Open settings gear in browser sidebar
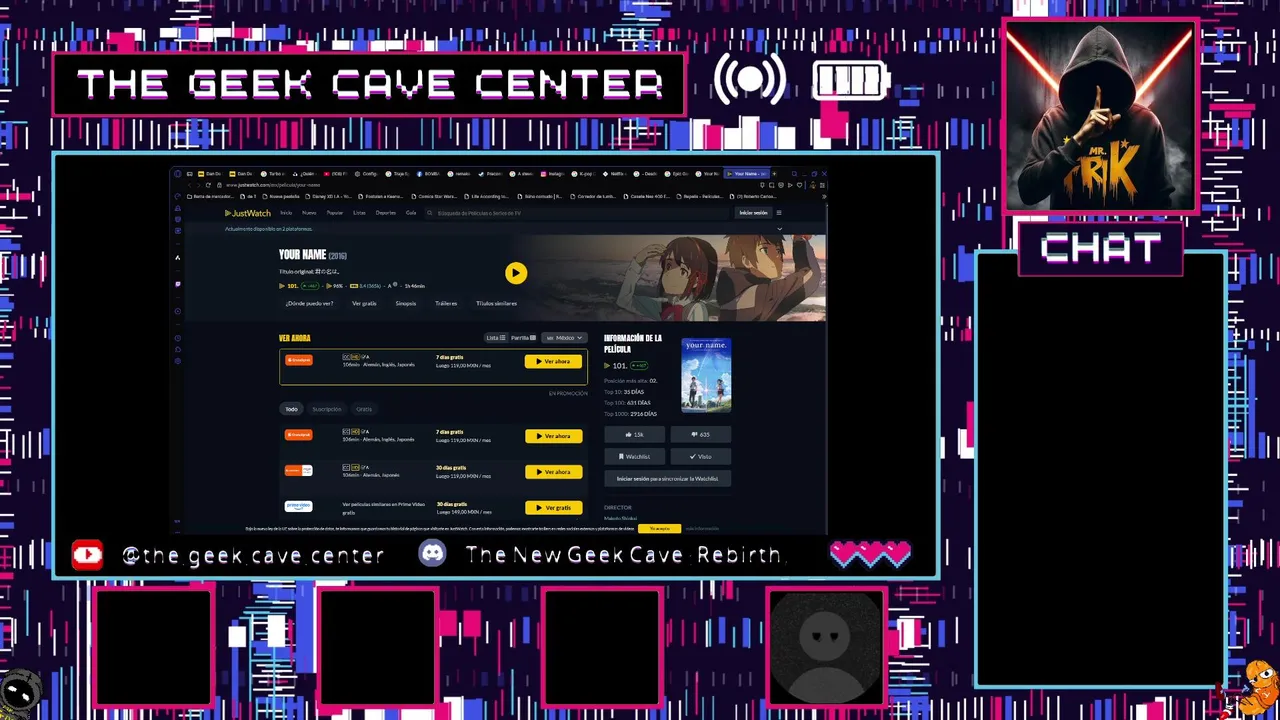This screenshot has height=720, width=1280. point(178,361)
